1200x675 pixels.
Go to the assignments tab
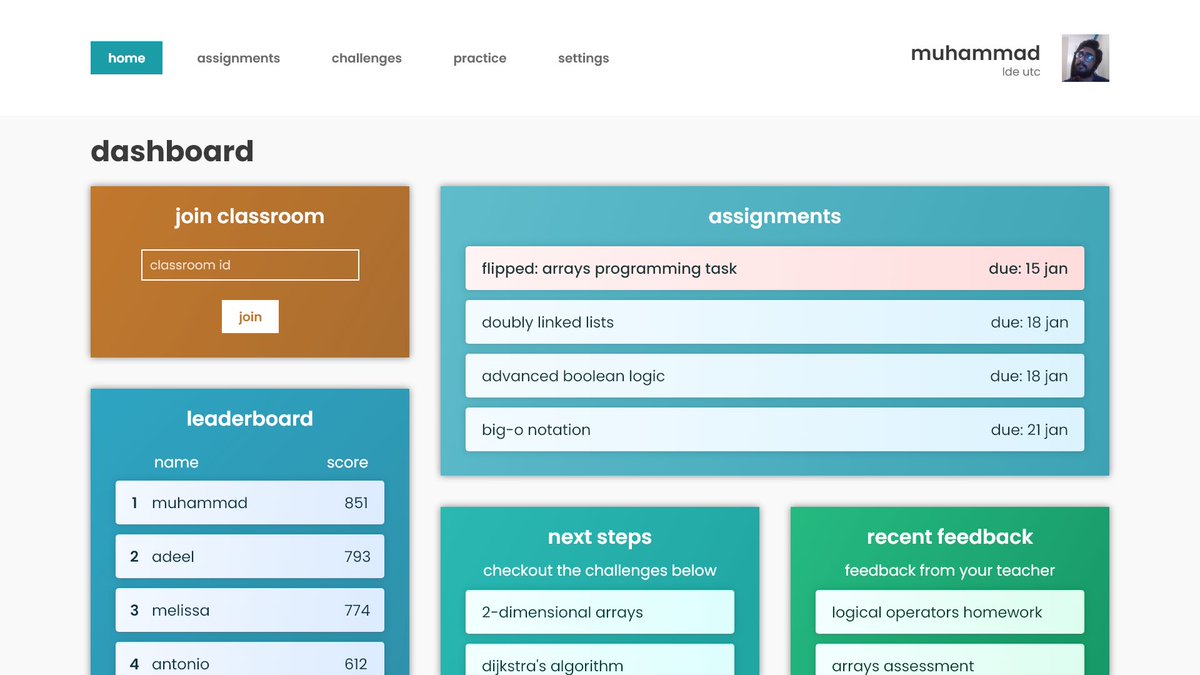click(238, 58)
